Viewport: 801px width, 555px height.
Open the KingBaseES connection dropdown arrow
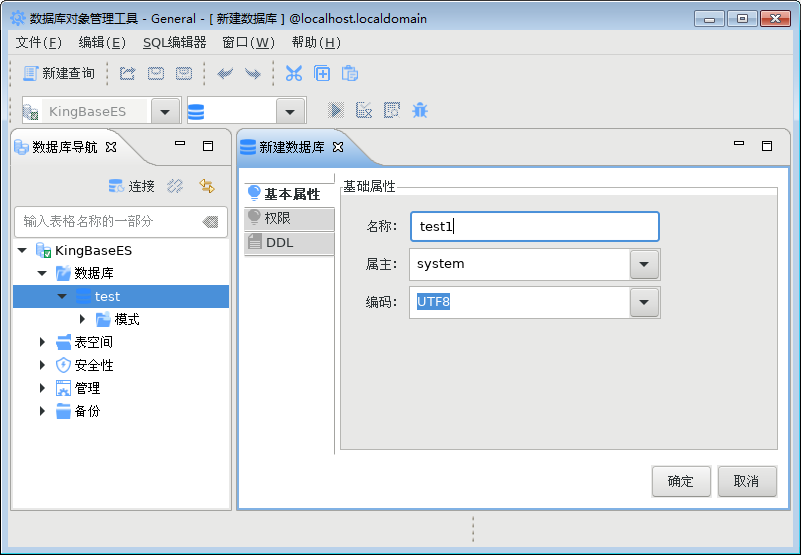coord(165,111)
